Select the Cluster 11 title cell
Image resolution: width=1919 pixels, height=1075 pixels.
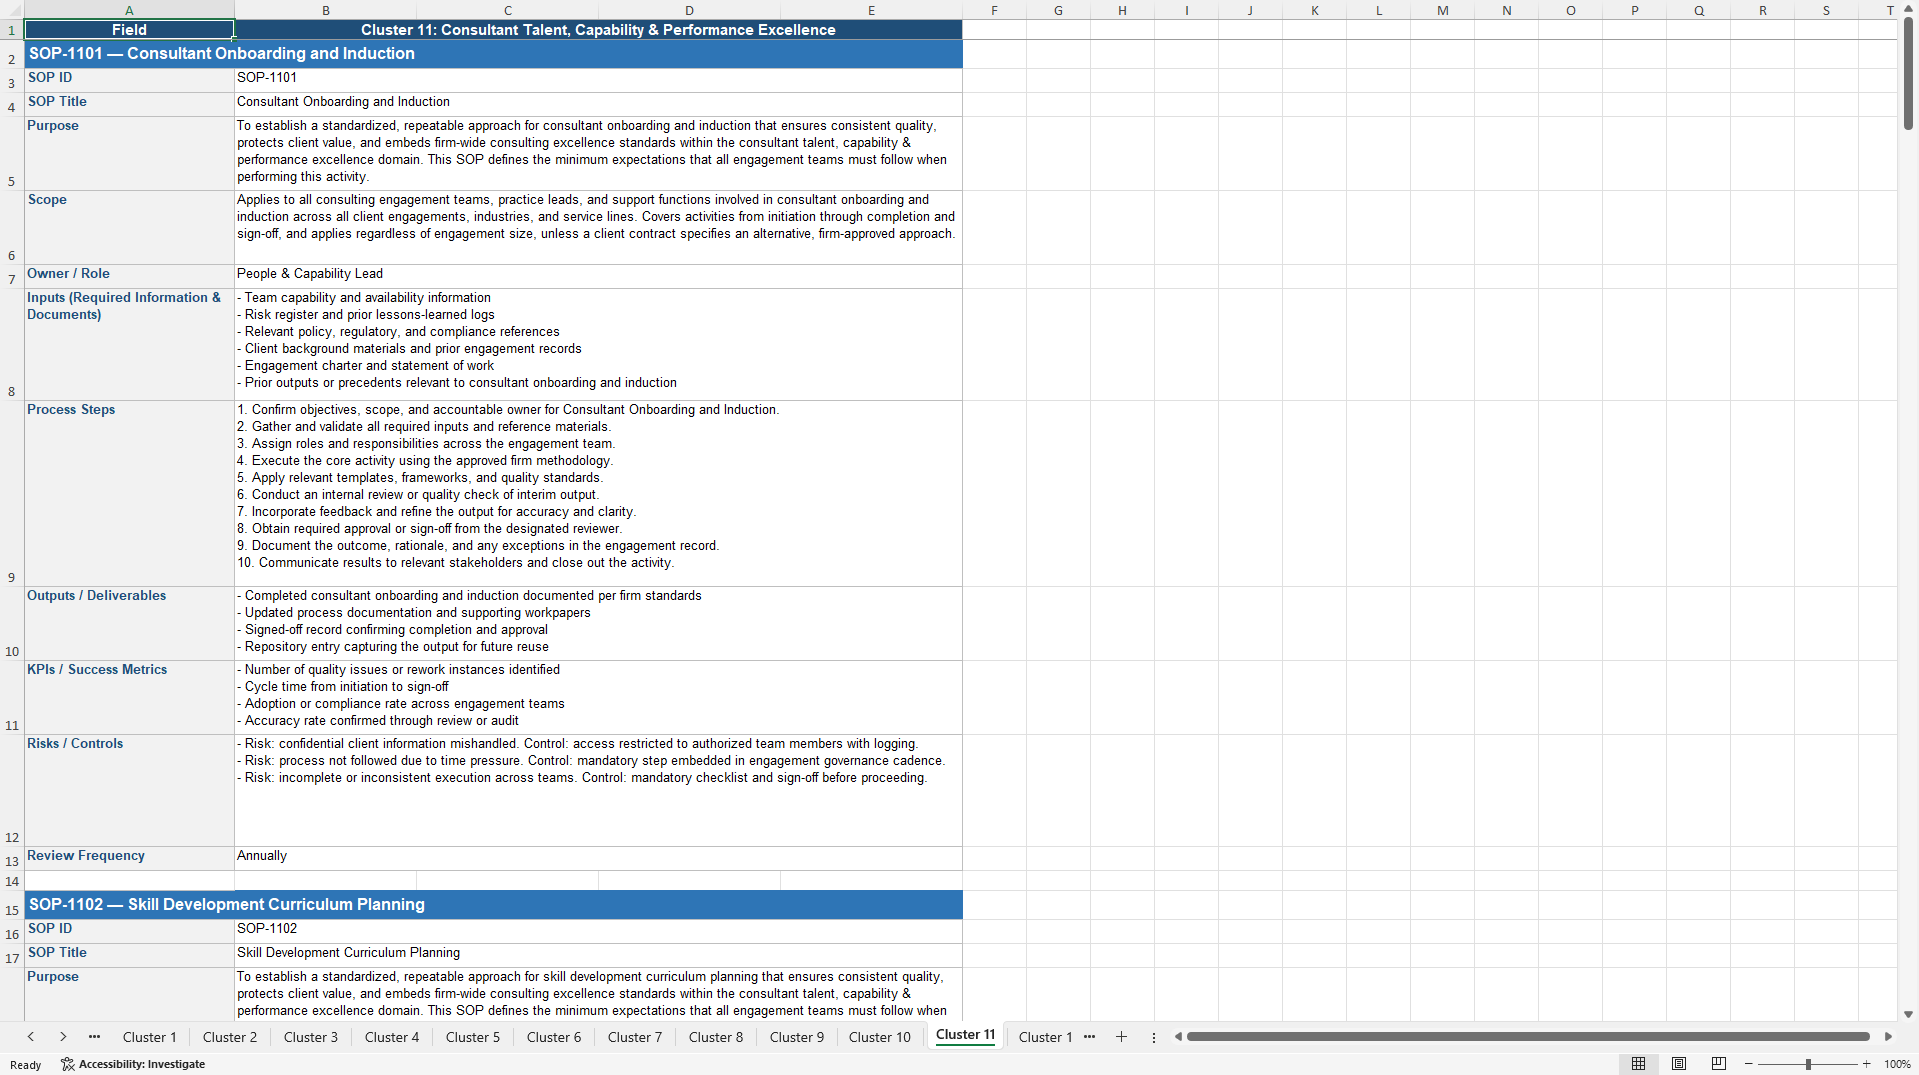[598, 30]
